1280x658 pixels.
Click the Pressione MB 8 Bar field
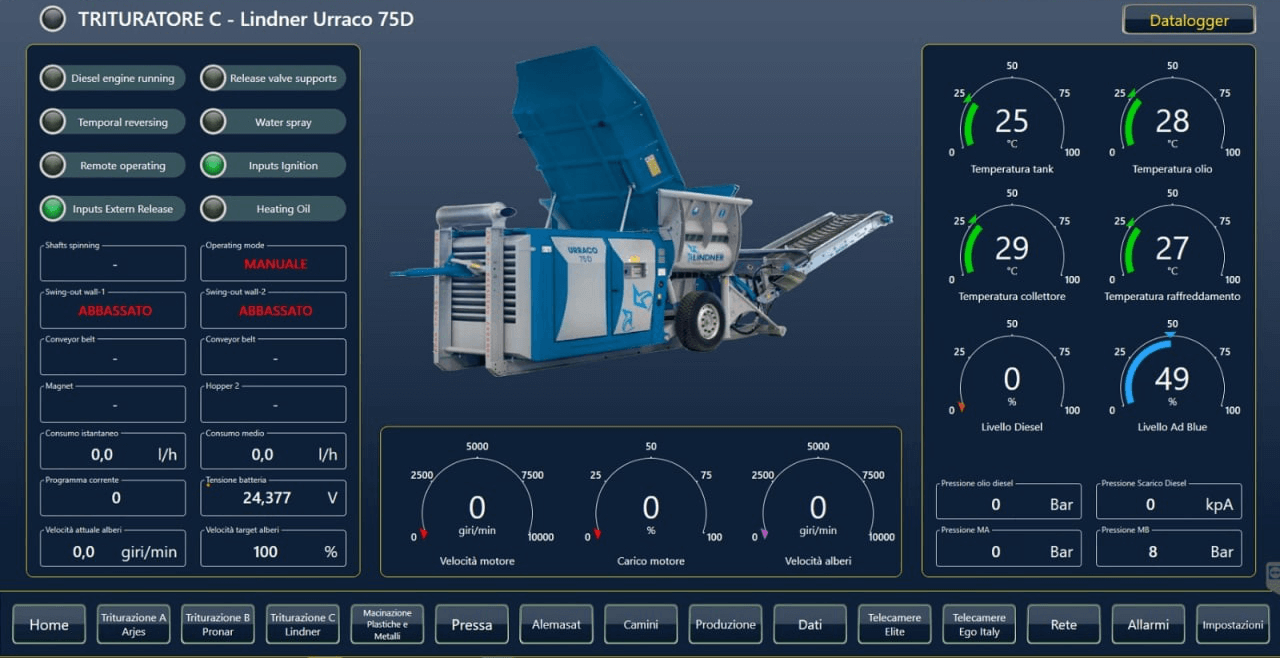tap(1169, 548)
